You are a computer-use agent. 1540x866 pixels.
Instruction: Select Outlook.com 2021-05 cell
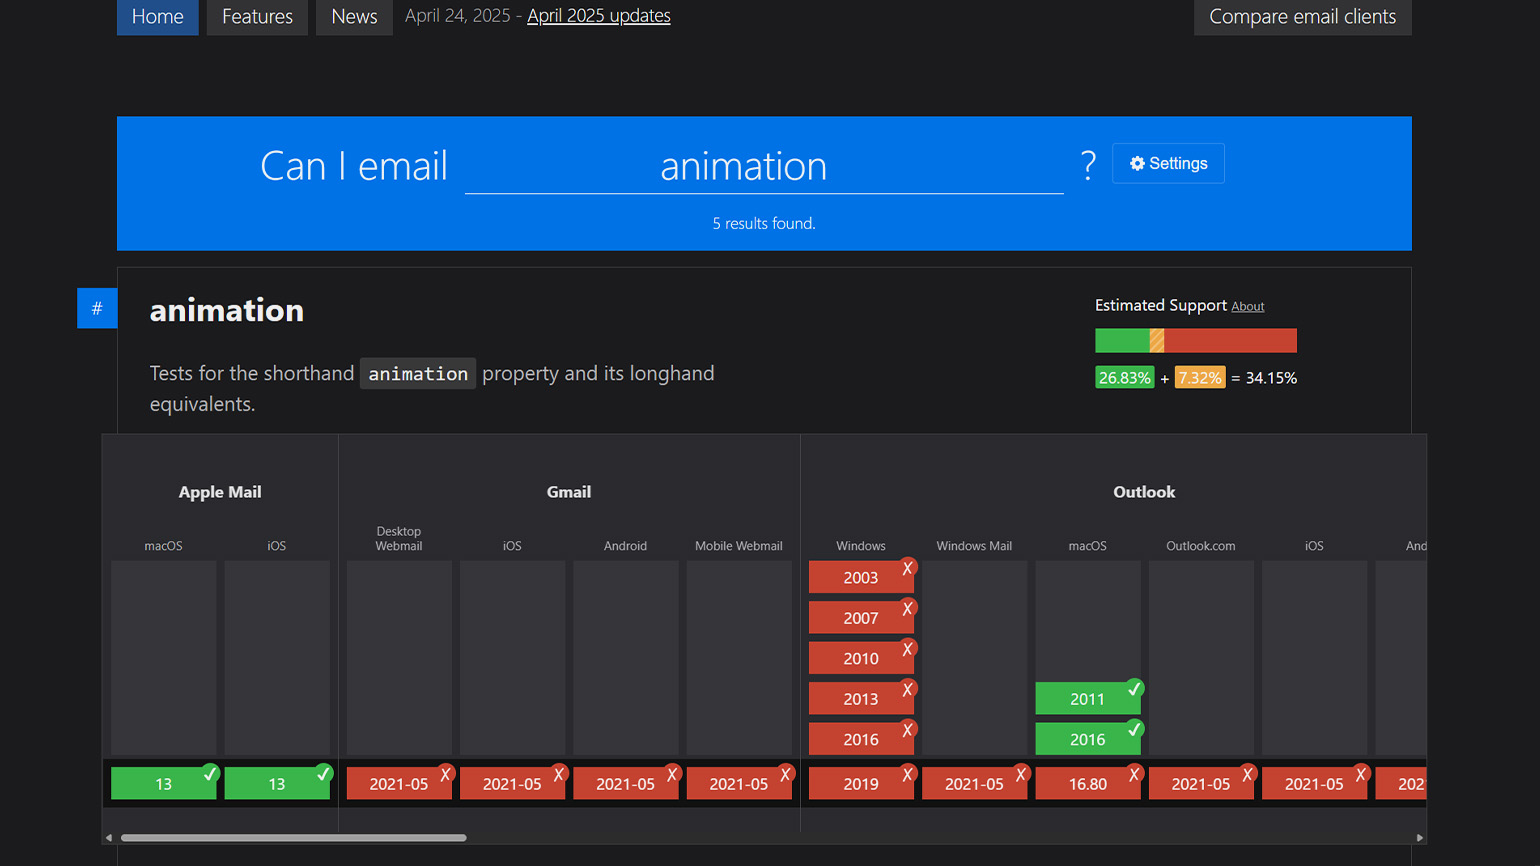pyautogui.click(x=1200, y=783)
